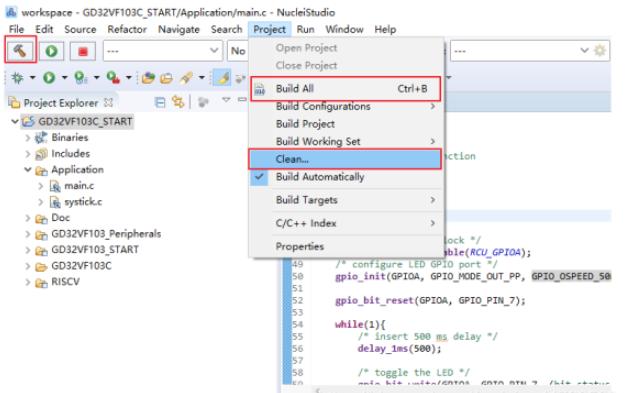
Task: Expand the main.c node
Action: click(40, 186)
